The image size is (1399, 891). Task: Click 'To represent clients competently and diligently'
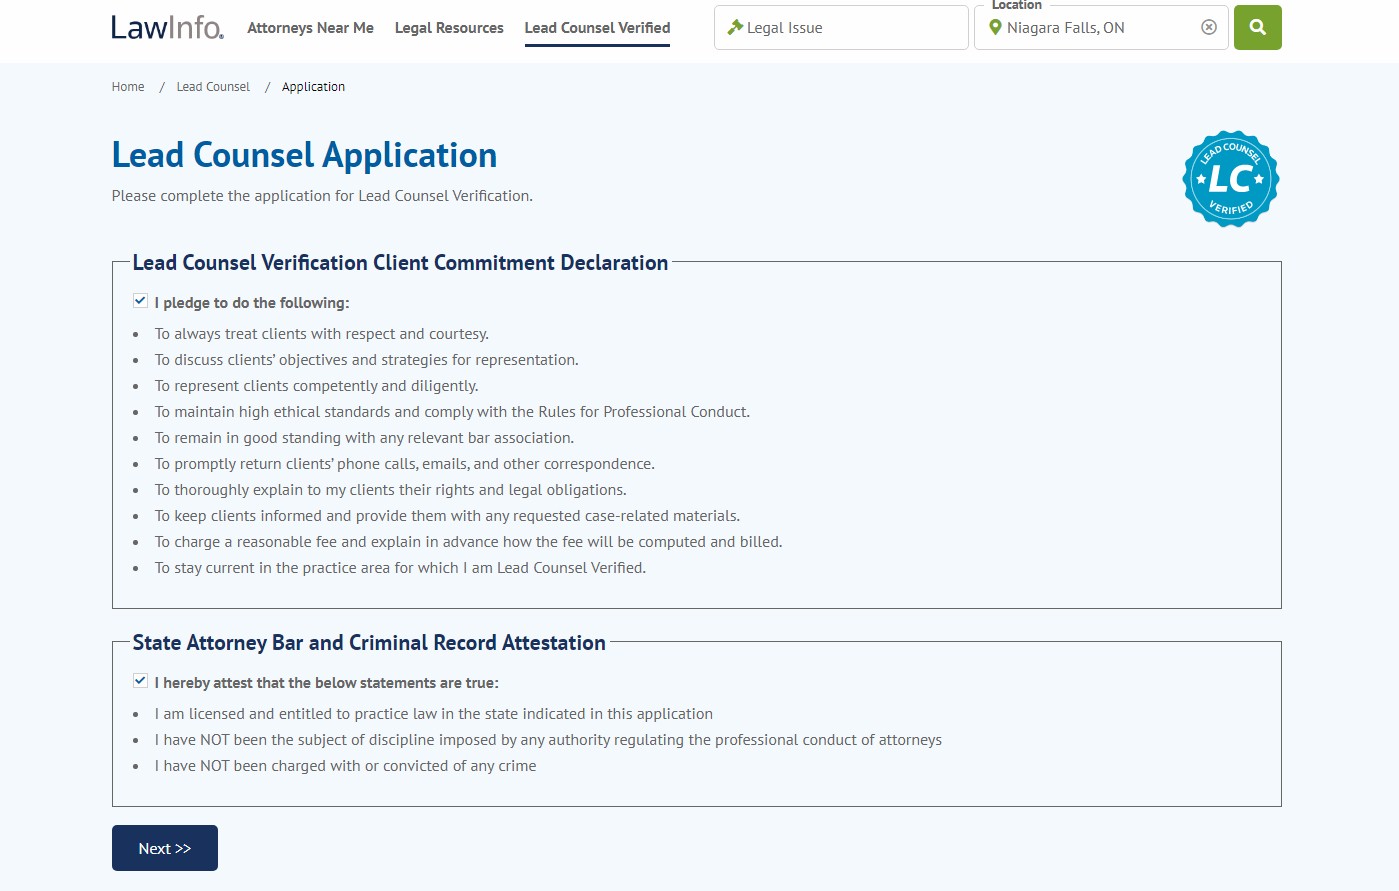point(317,386)
